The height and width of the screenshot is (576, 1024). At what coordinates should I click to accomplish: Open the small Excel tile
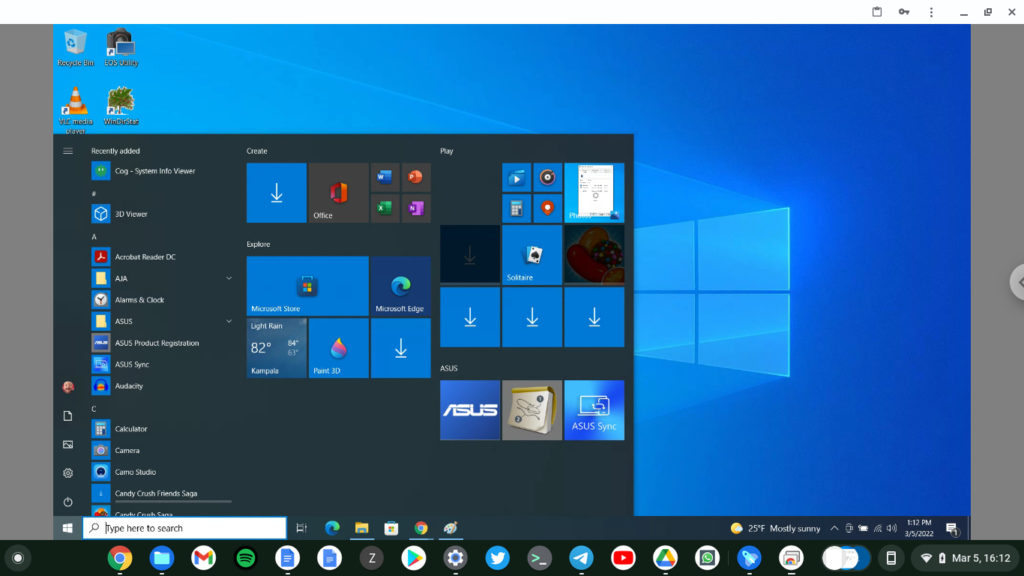tap(385, 208)
